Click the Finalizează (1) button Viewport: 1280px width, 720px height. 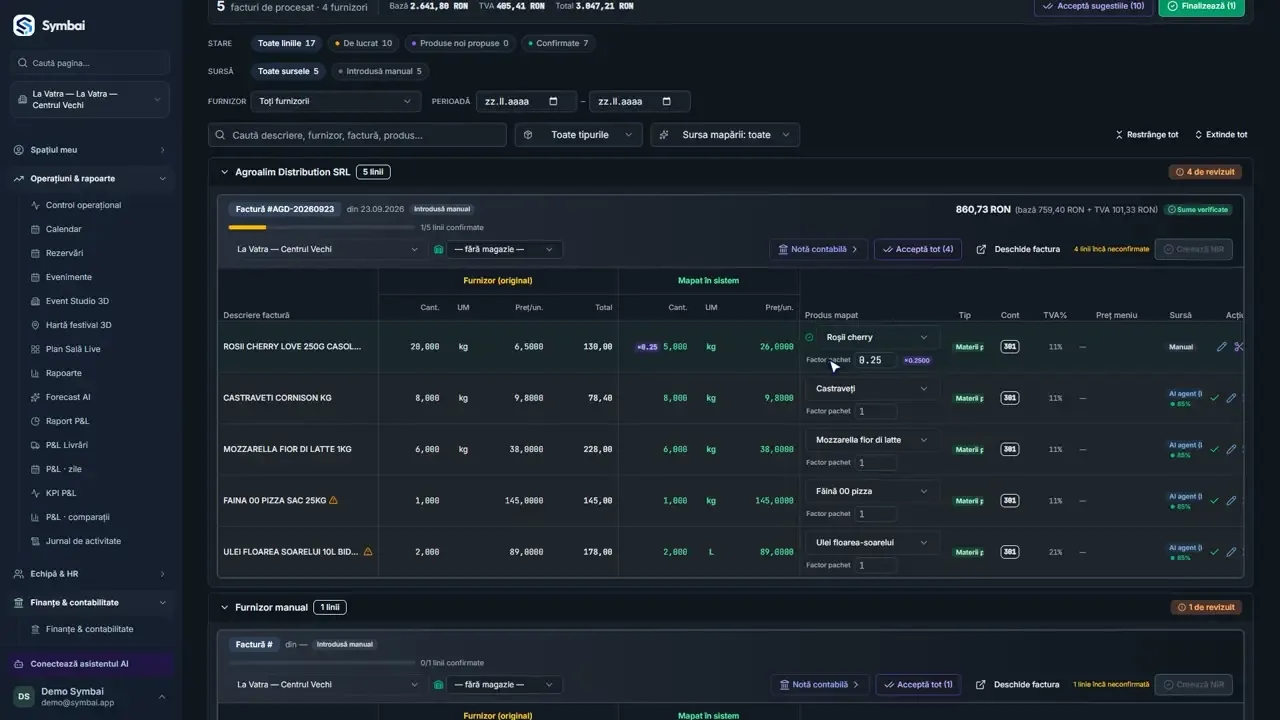click(1202, 6)
